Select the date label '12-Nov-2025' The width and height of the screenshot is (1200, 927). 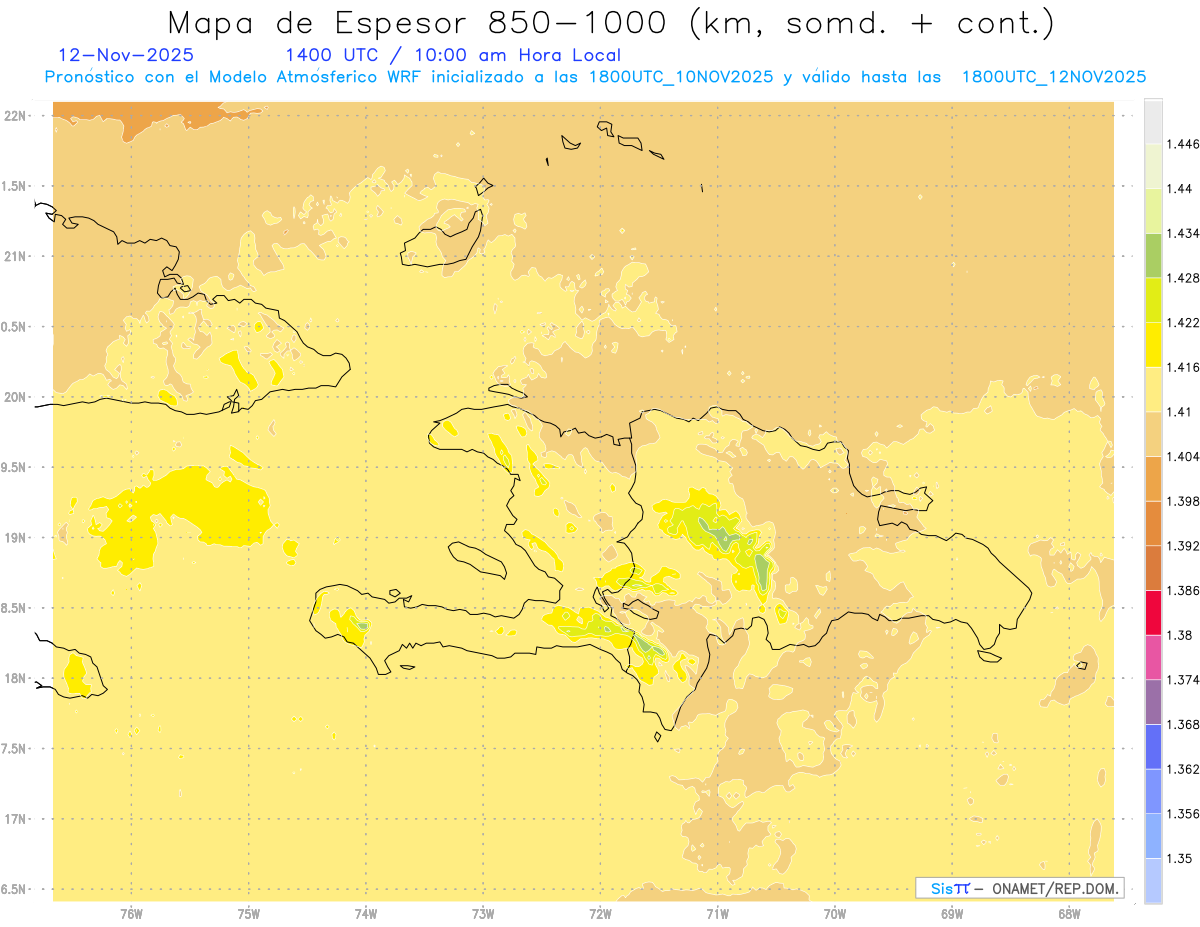(126, 55)
